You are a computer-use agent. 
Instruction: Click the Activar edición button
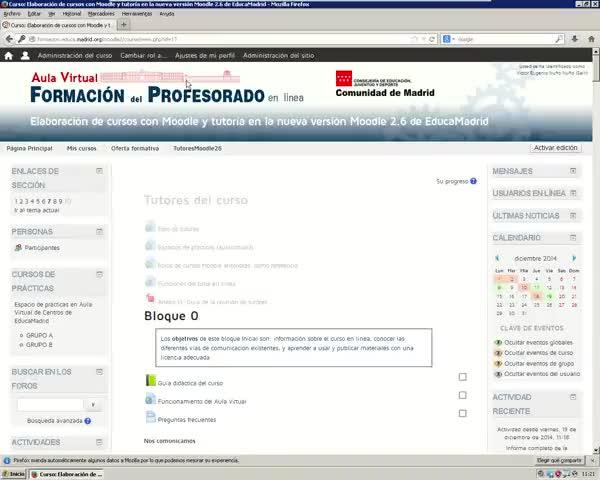pos(556,148)
